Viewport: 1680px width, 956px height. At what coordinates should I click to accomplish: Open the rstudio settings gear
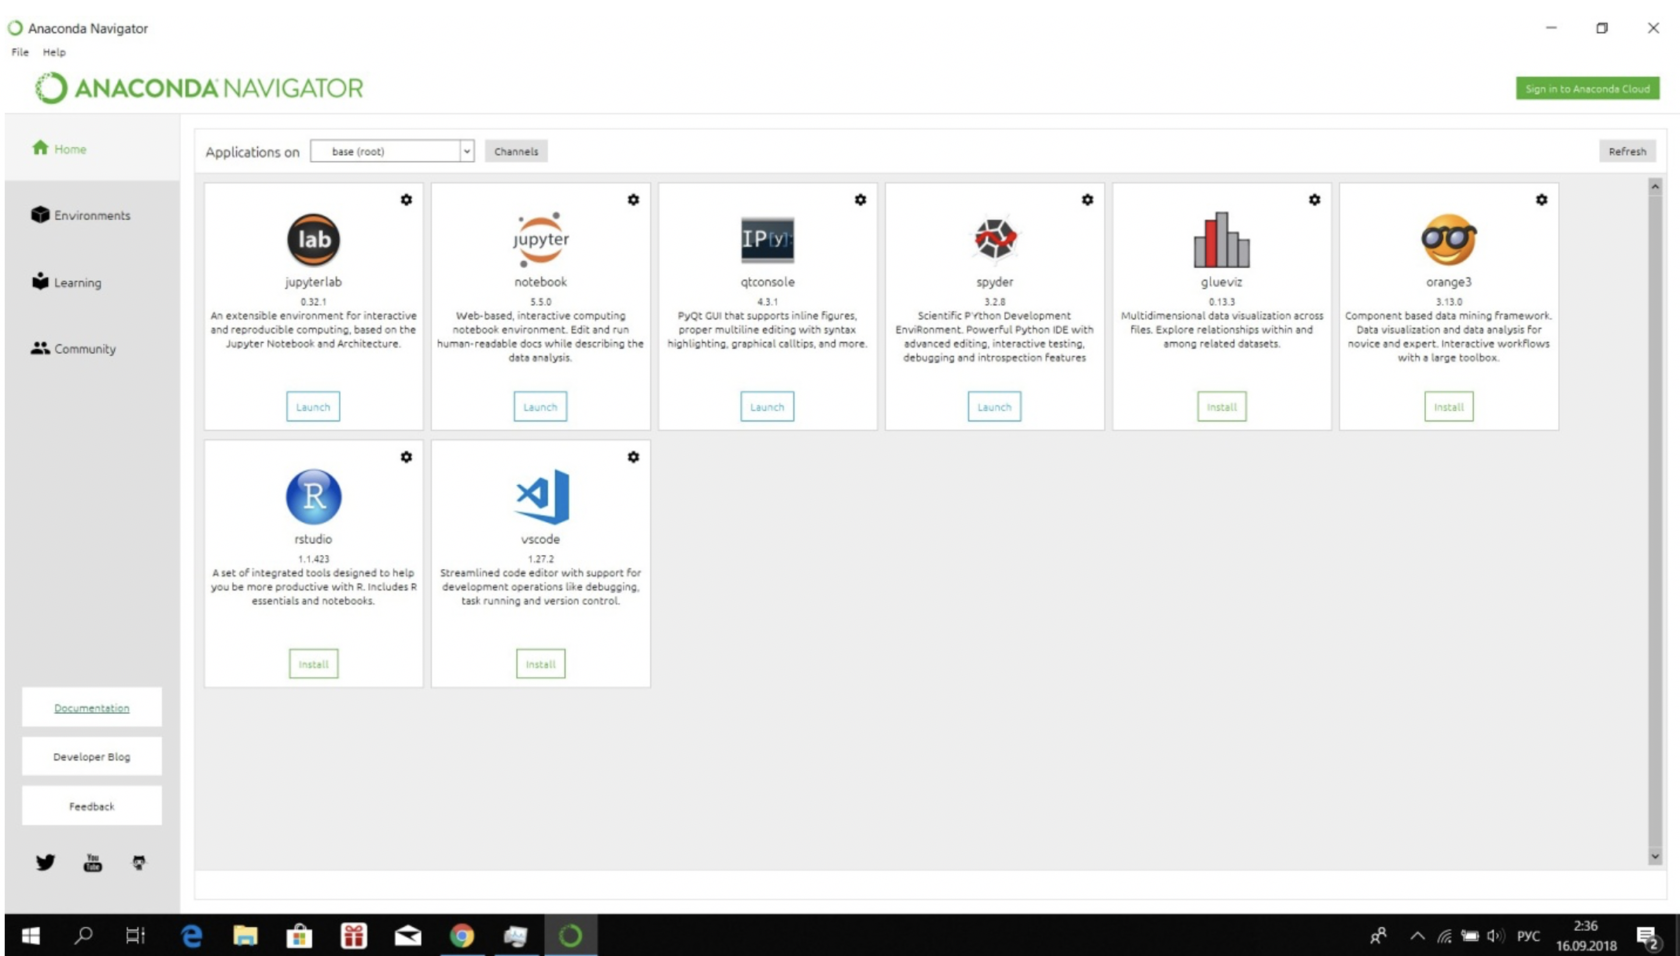point(406,457)
